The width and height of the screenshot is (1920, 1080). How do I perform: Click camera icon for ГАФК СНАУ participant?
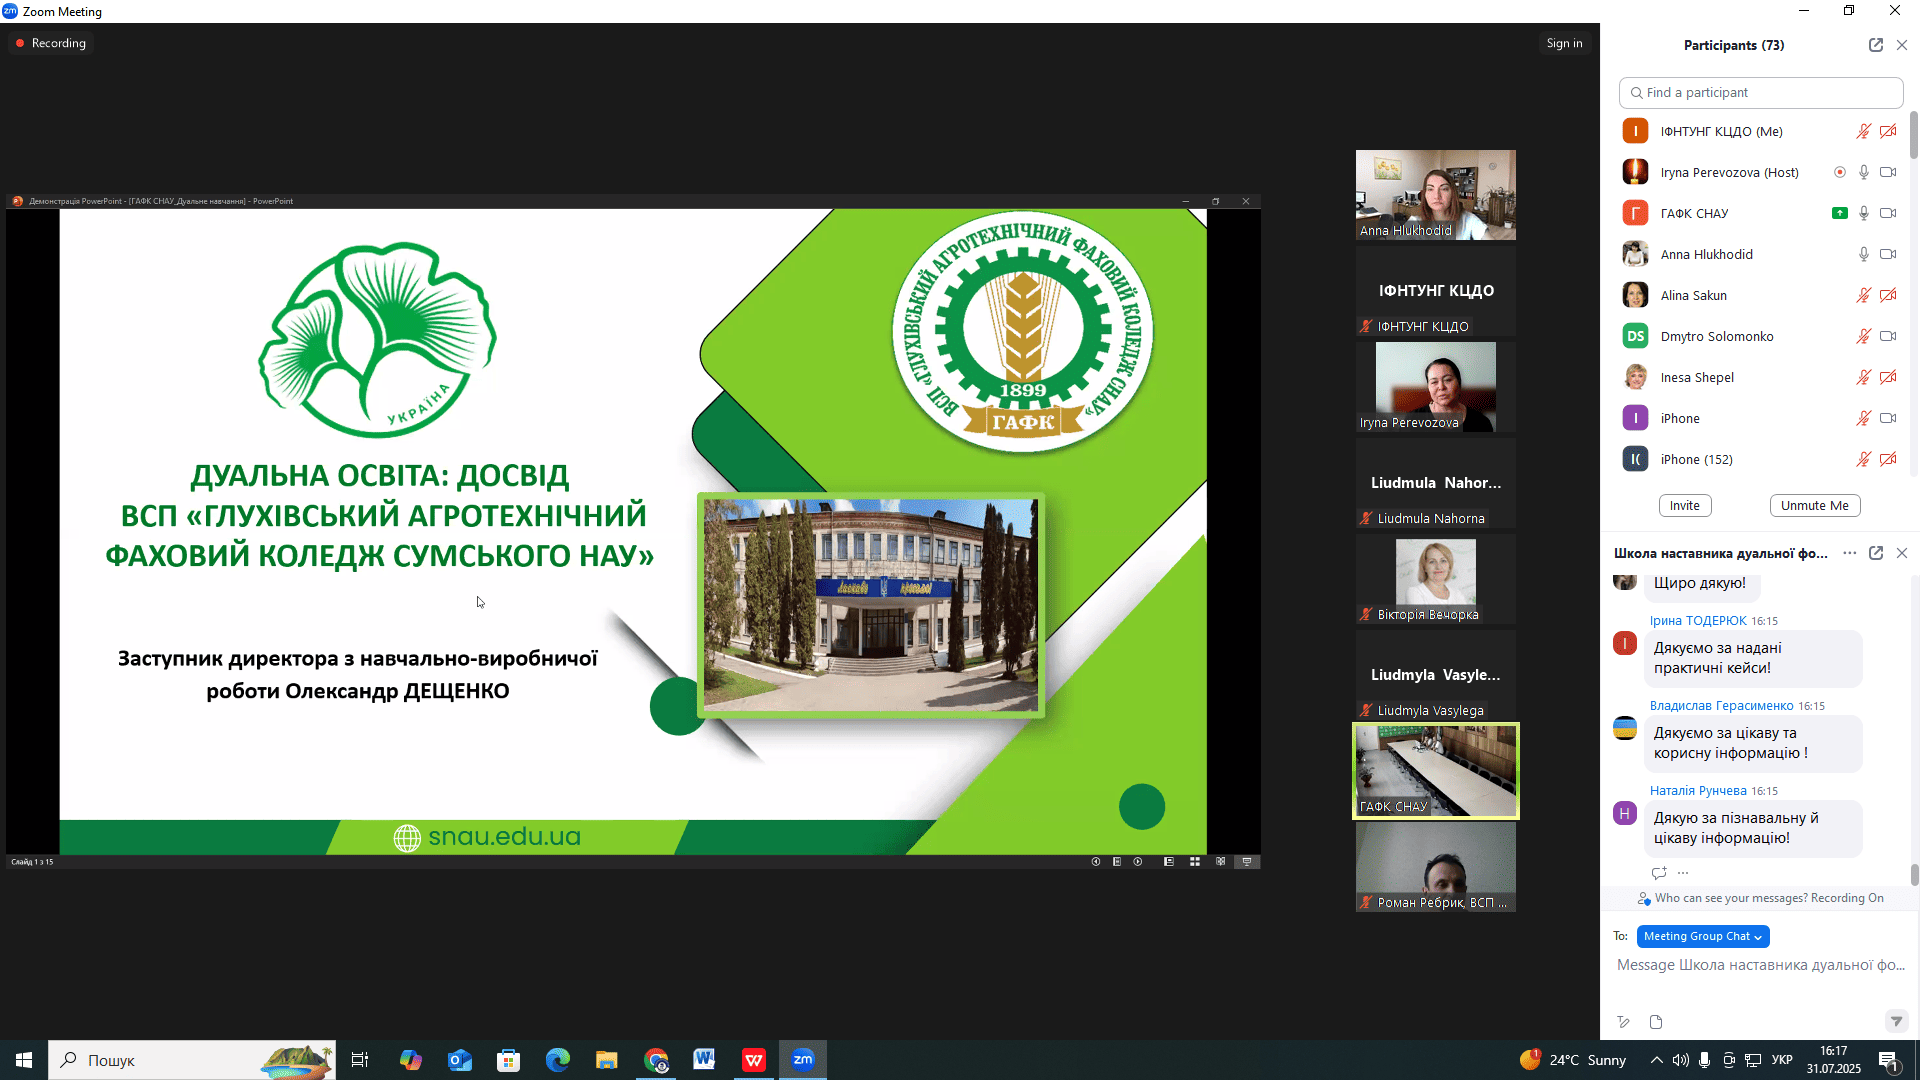[x=1888, y=213]
